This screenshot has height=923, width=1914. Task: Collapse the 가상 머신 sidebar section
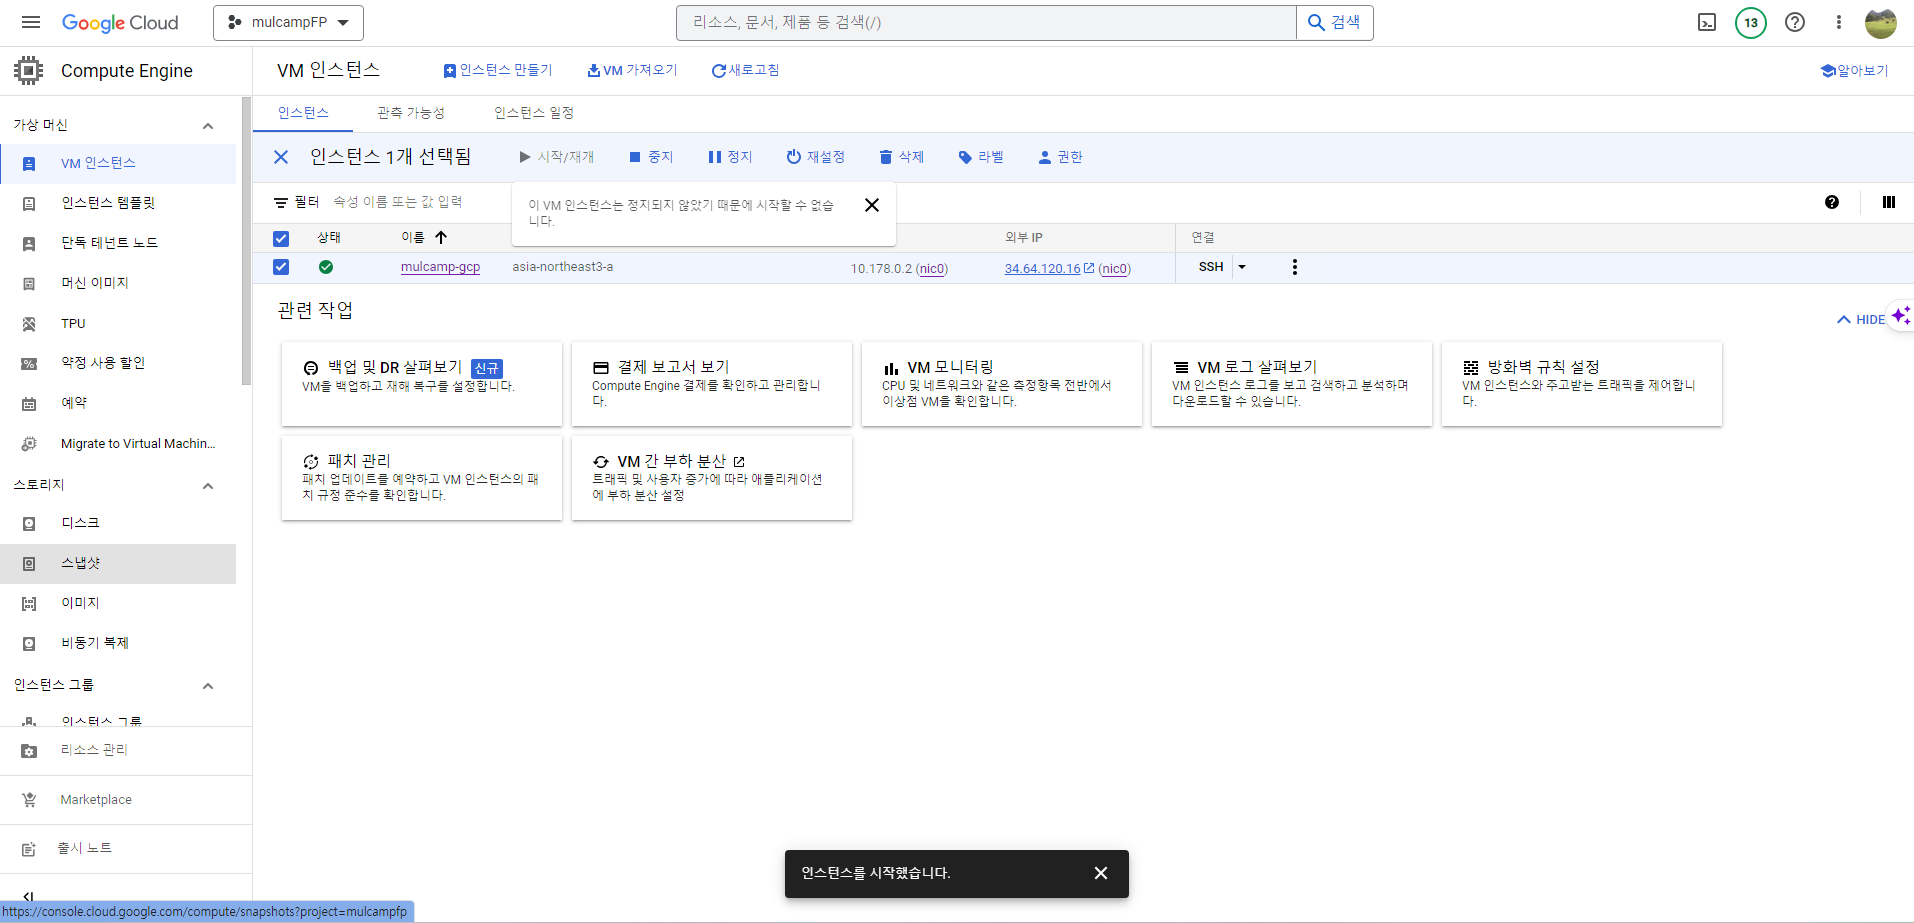[x=208, y=126]
